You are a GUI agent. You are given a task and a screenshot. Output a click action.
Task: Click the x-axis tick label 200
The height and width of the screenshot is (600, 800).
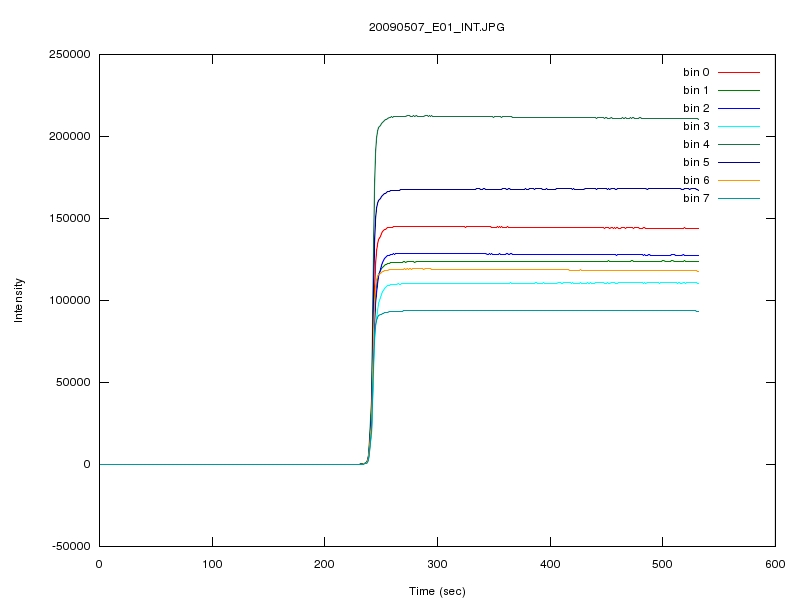click(324, 564)
